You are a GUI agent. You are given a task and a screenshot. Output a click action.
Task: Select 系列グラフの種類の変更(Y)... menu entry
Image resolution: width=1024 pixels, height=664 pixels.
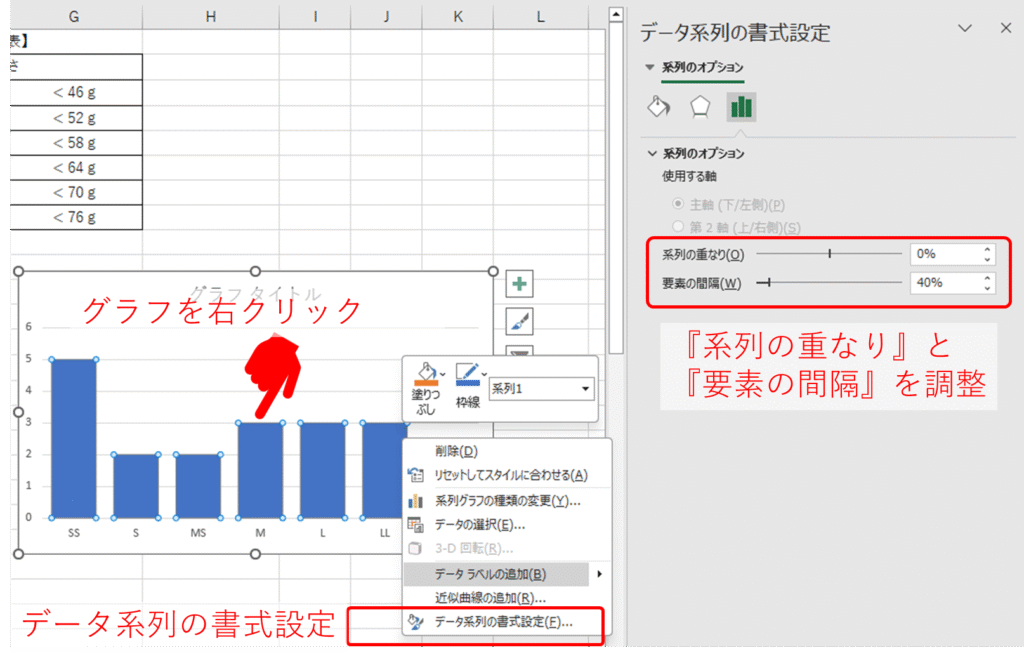(x=507, y=501)
